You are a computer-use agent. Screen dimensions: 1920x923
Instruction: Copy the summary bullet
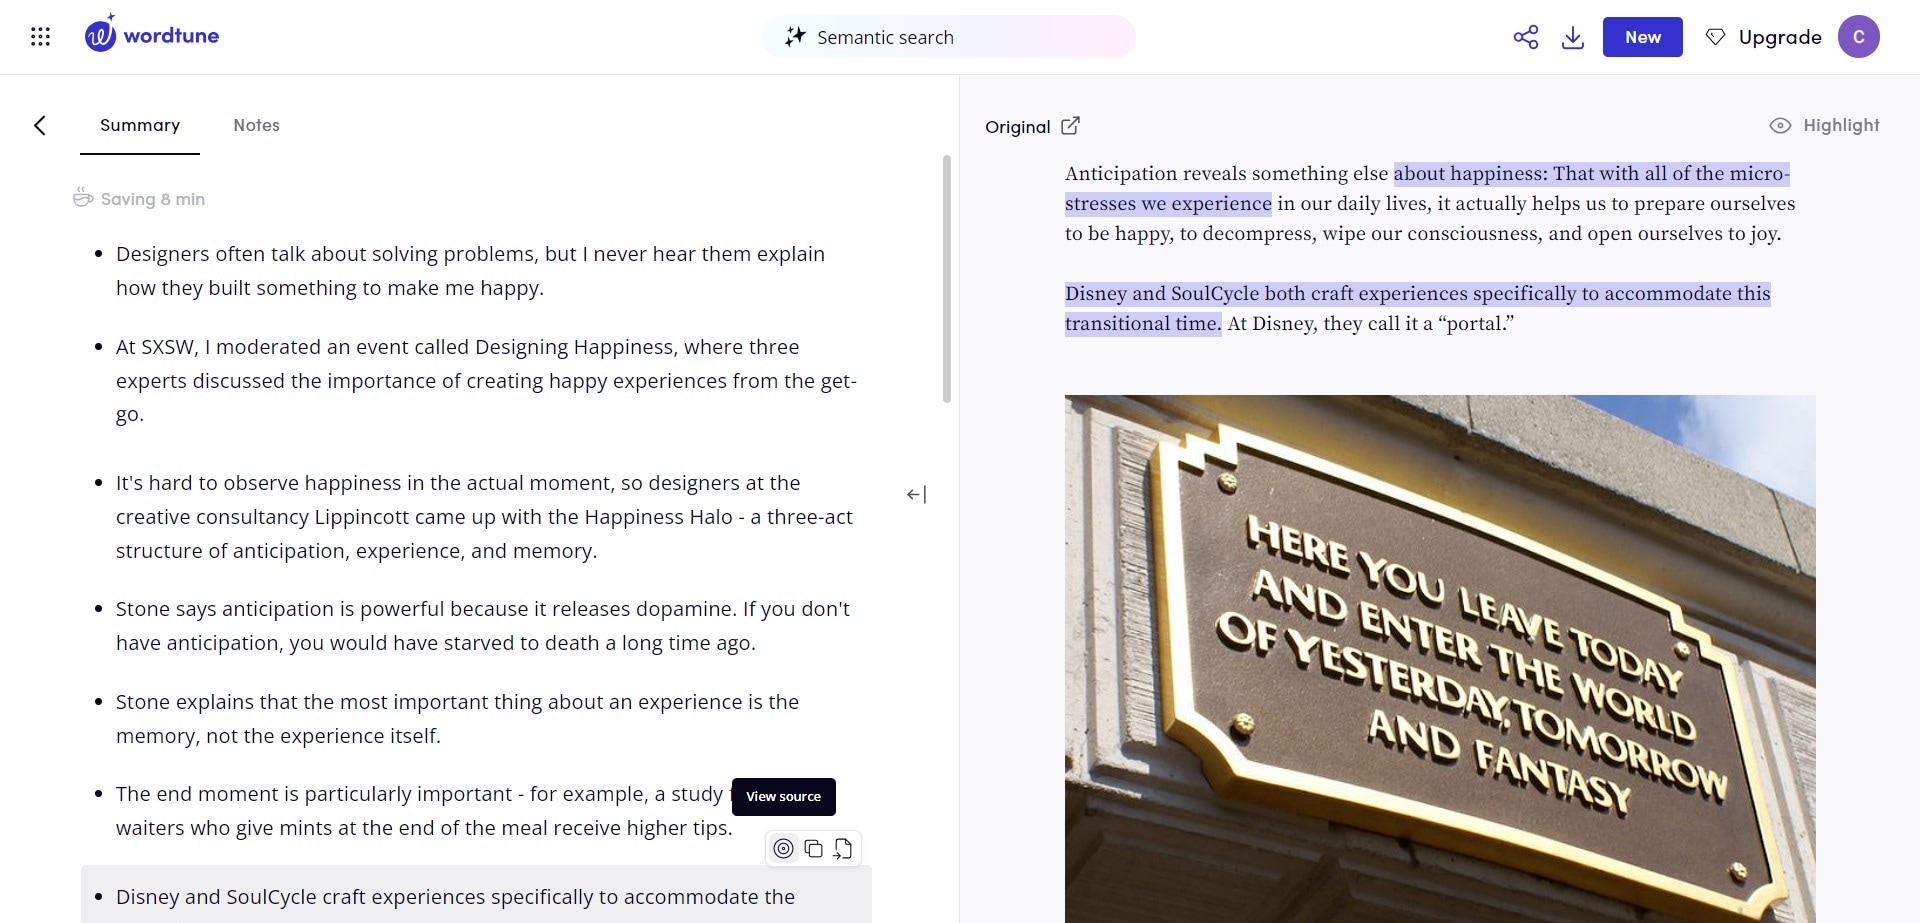click(x=814, y=849)
